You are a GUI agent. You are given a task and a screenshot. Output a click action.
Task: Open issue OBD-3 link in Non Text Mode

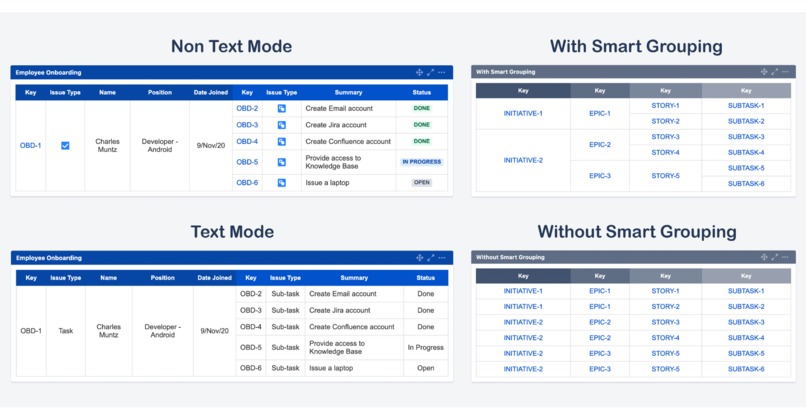click(247, 125)
